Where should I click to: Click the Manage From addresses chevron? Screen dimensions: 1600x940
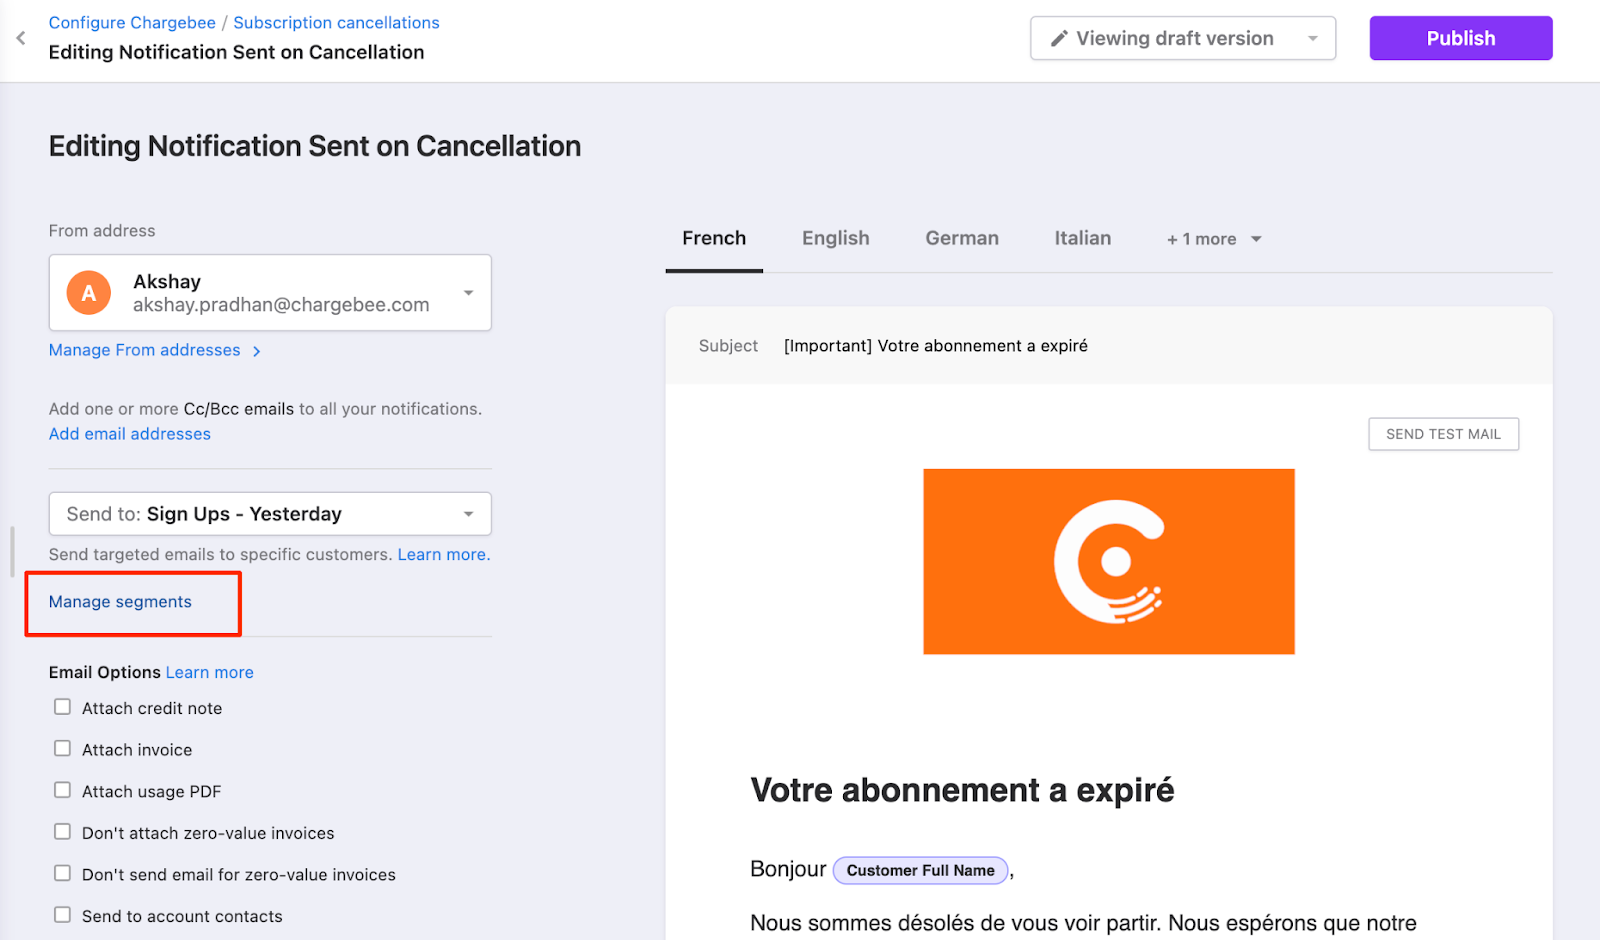tap(257, 351)
